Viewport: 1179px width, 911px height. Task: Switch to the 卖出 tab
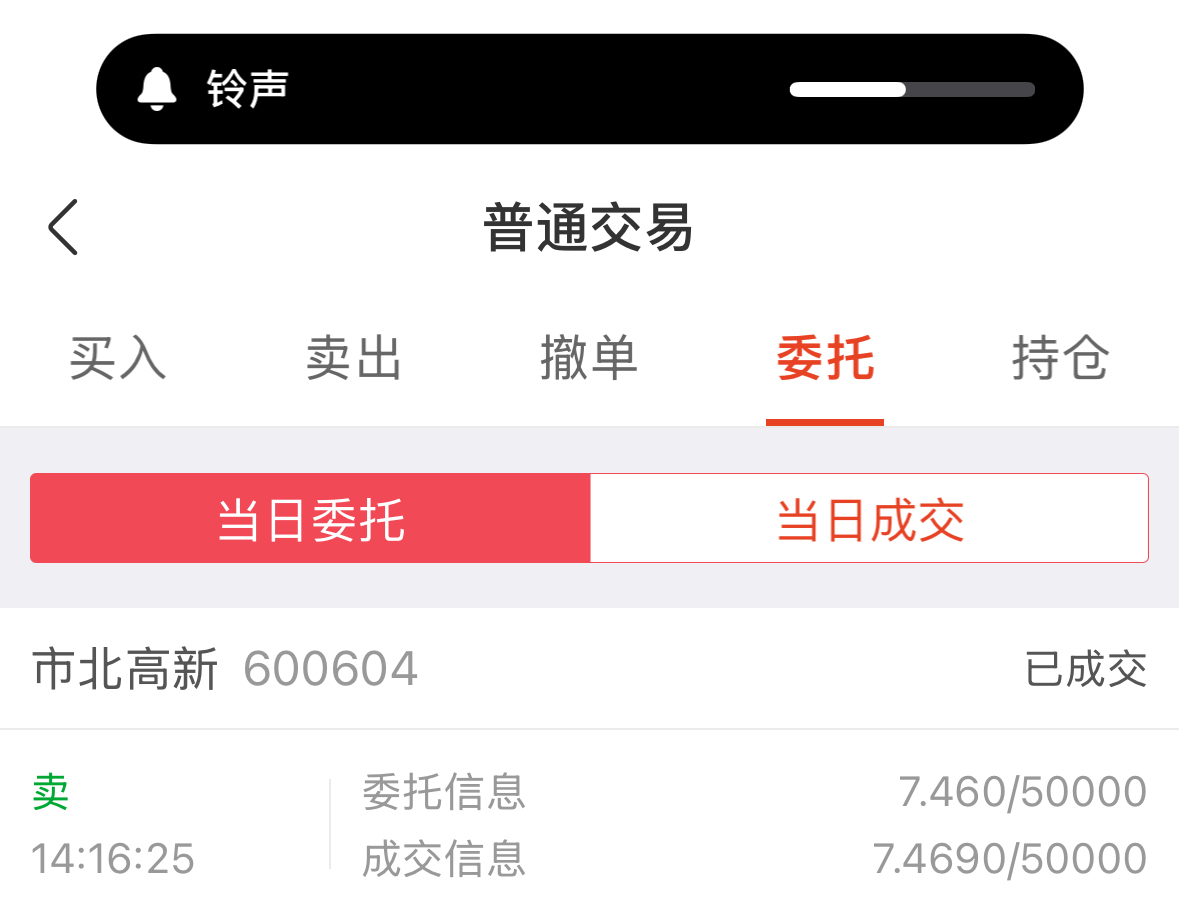tap(353, 358)
